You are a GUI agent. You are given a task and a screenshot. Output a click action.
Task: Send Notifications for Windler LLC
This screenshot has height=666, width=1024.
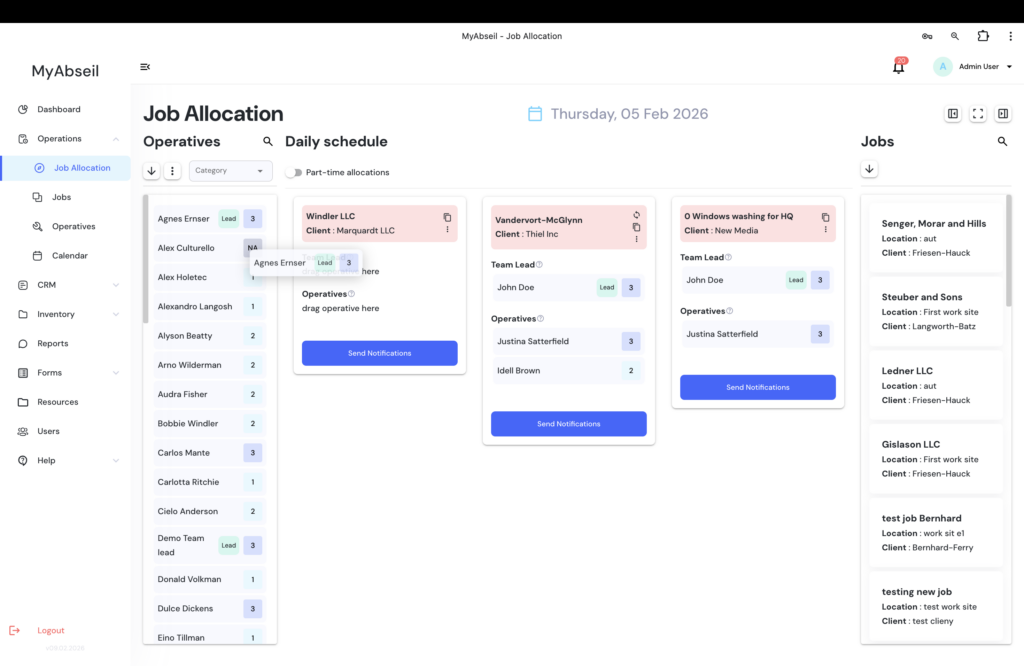pos(379,353)
